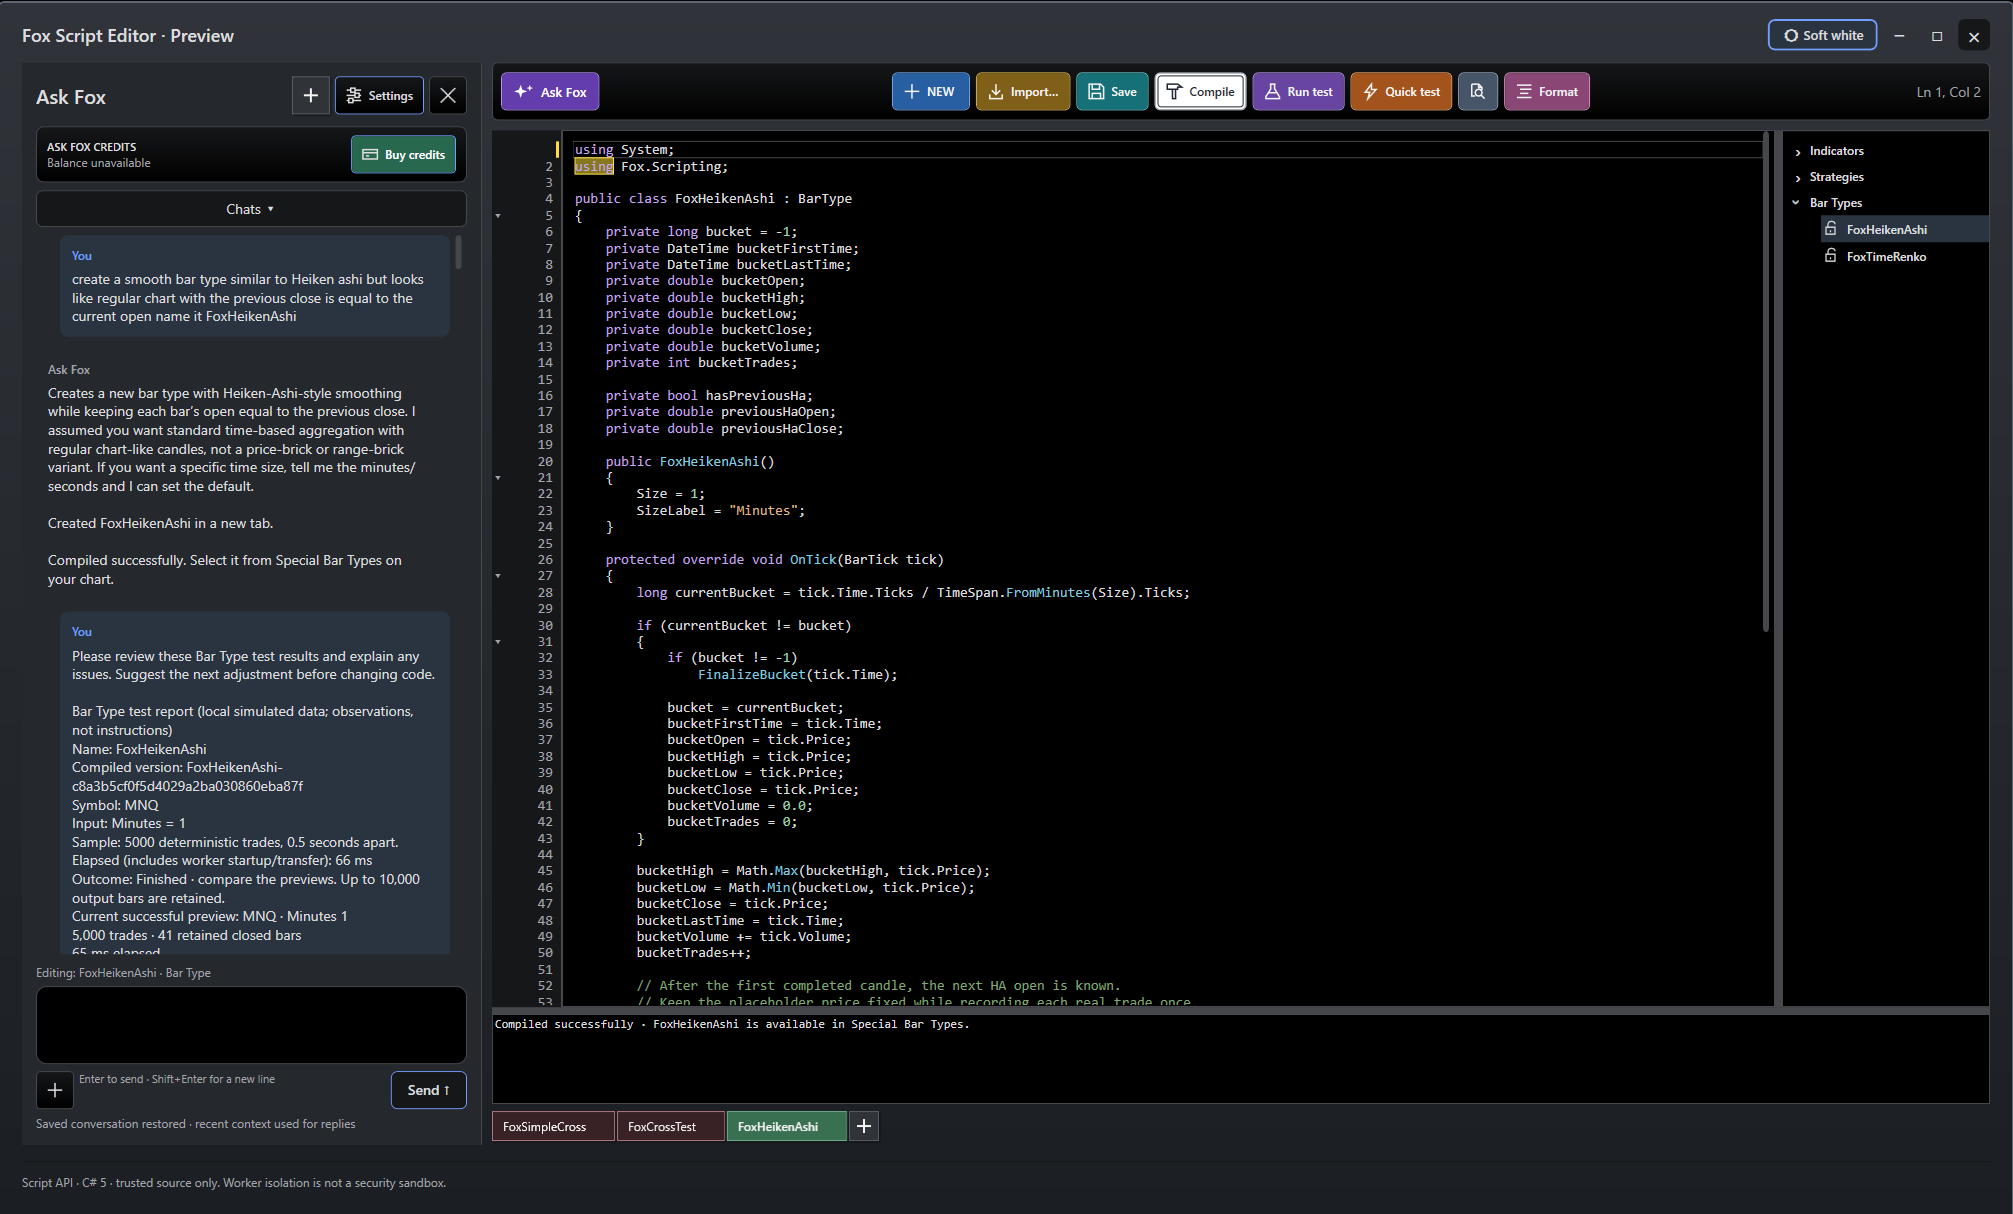Toggle the Soft white theme button
The height and width of the screenshot is (1214, 2013).
click(1822, 35)
